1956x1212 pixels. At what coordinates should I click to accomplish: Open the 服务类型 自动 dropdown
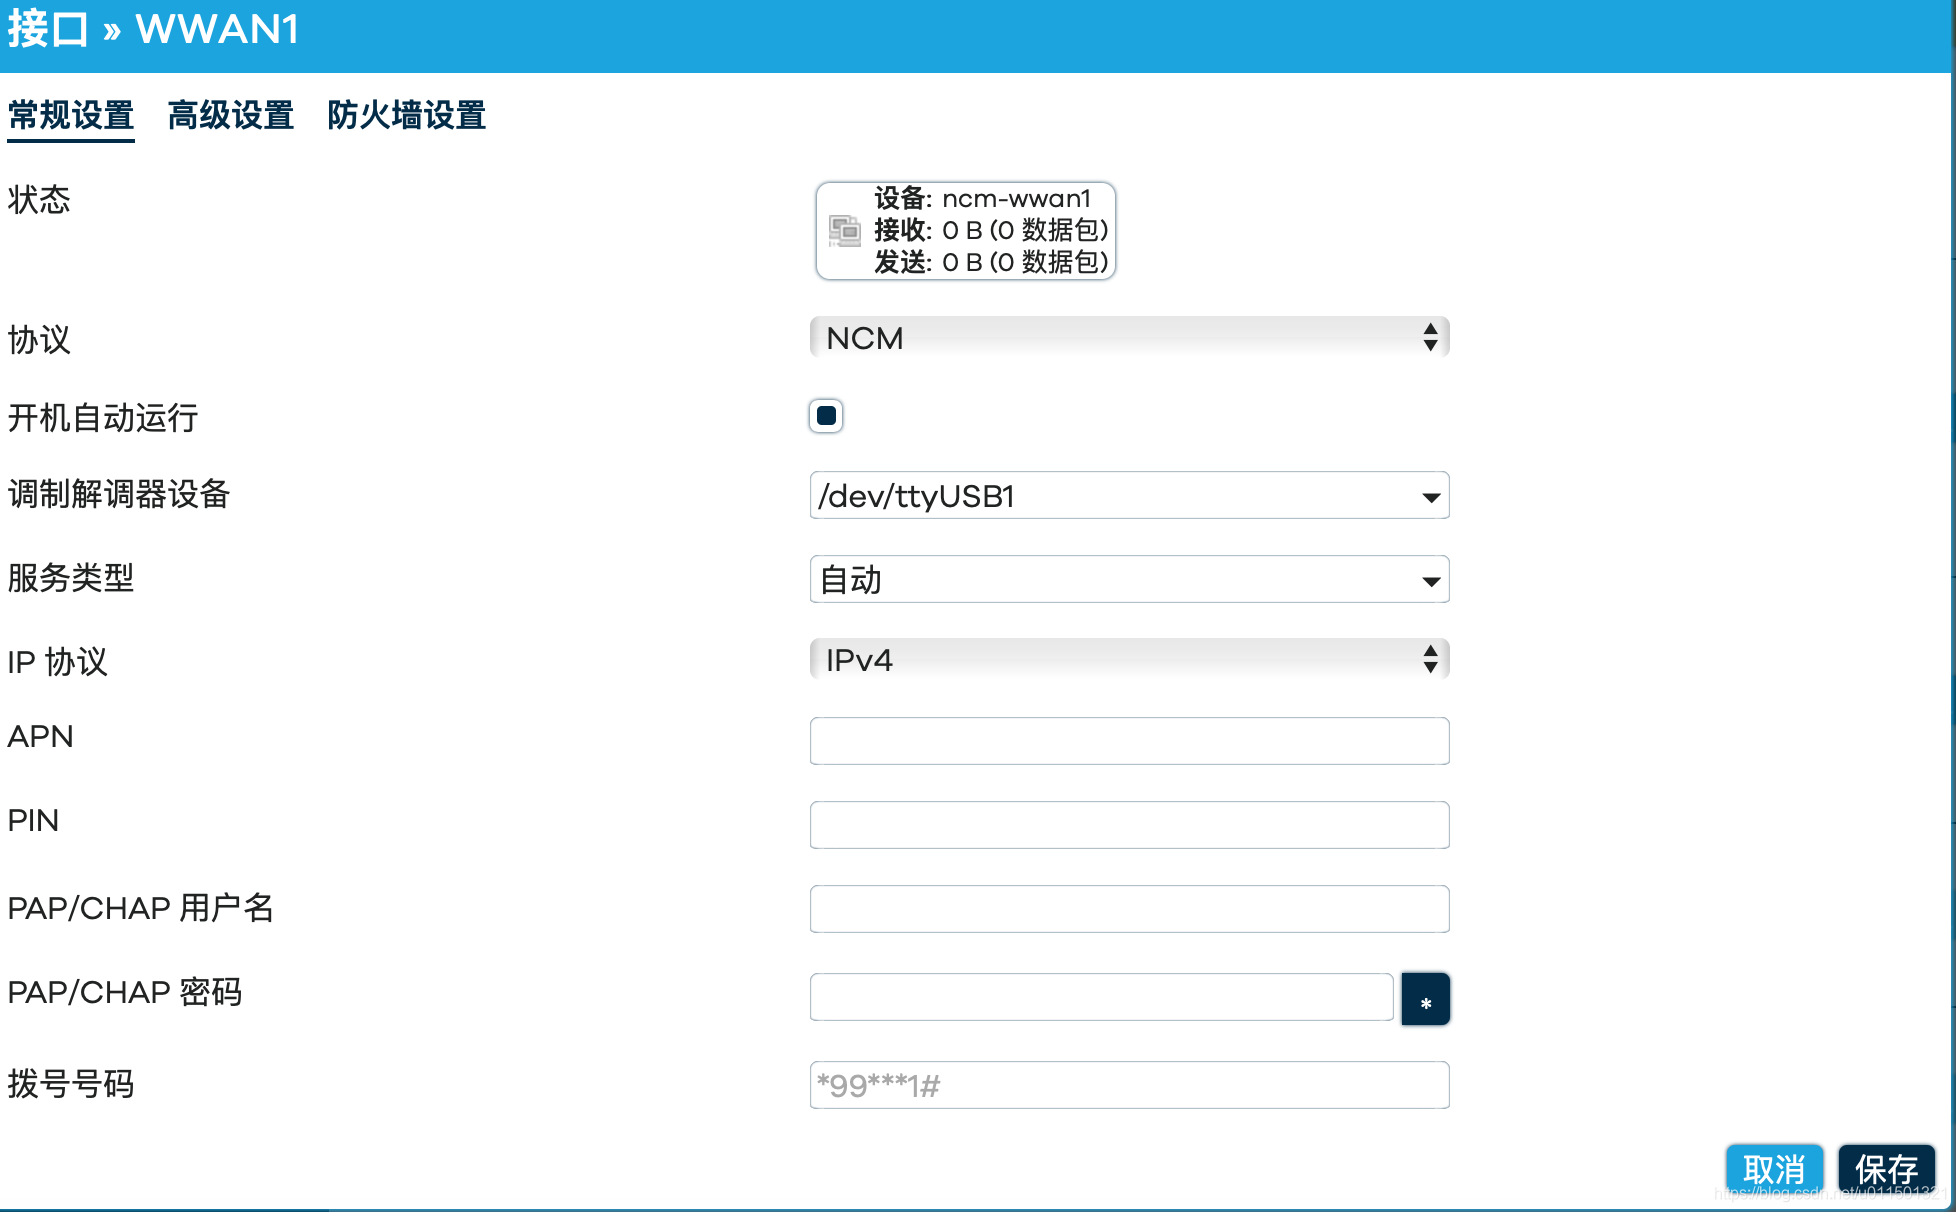coord(1129,580)
